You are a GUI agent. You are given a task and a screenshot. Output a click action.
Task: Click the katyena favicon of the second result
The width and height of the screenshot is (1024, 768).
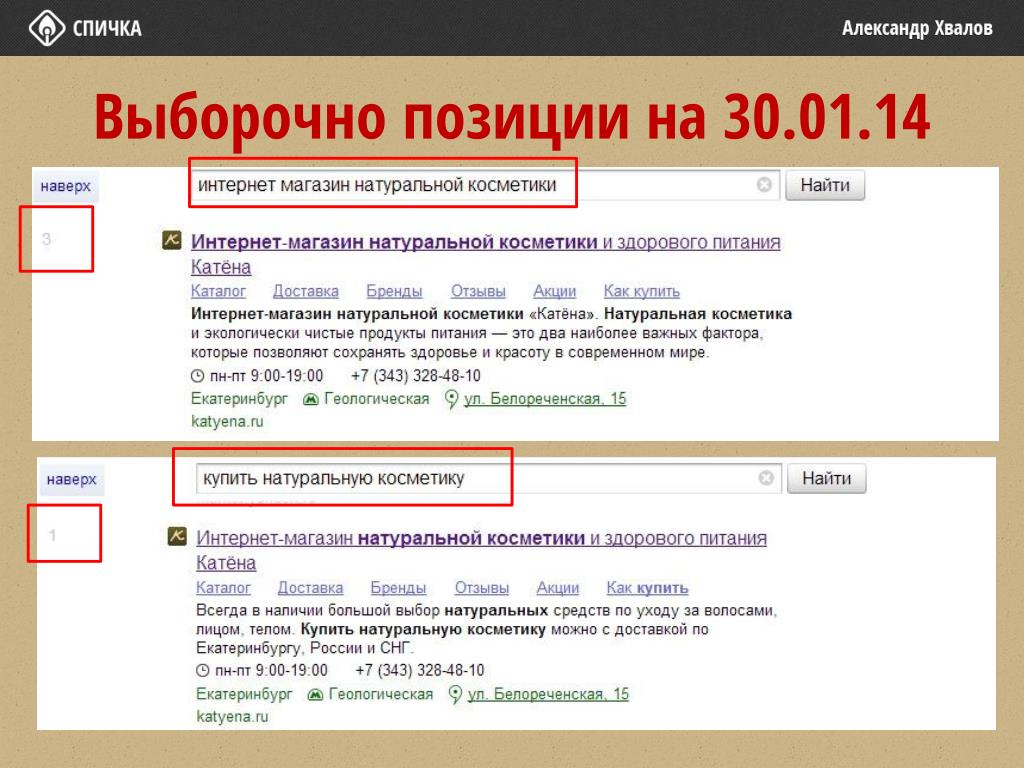coord(177,536)
